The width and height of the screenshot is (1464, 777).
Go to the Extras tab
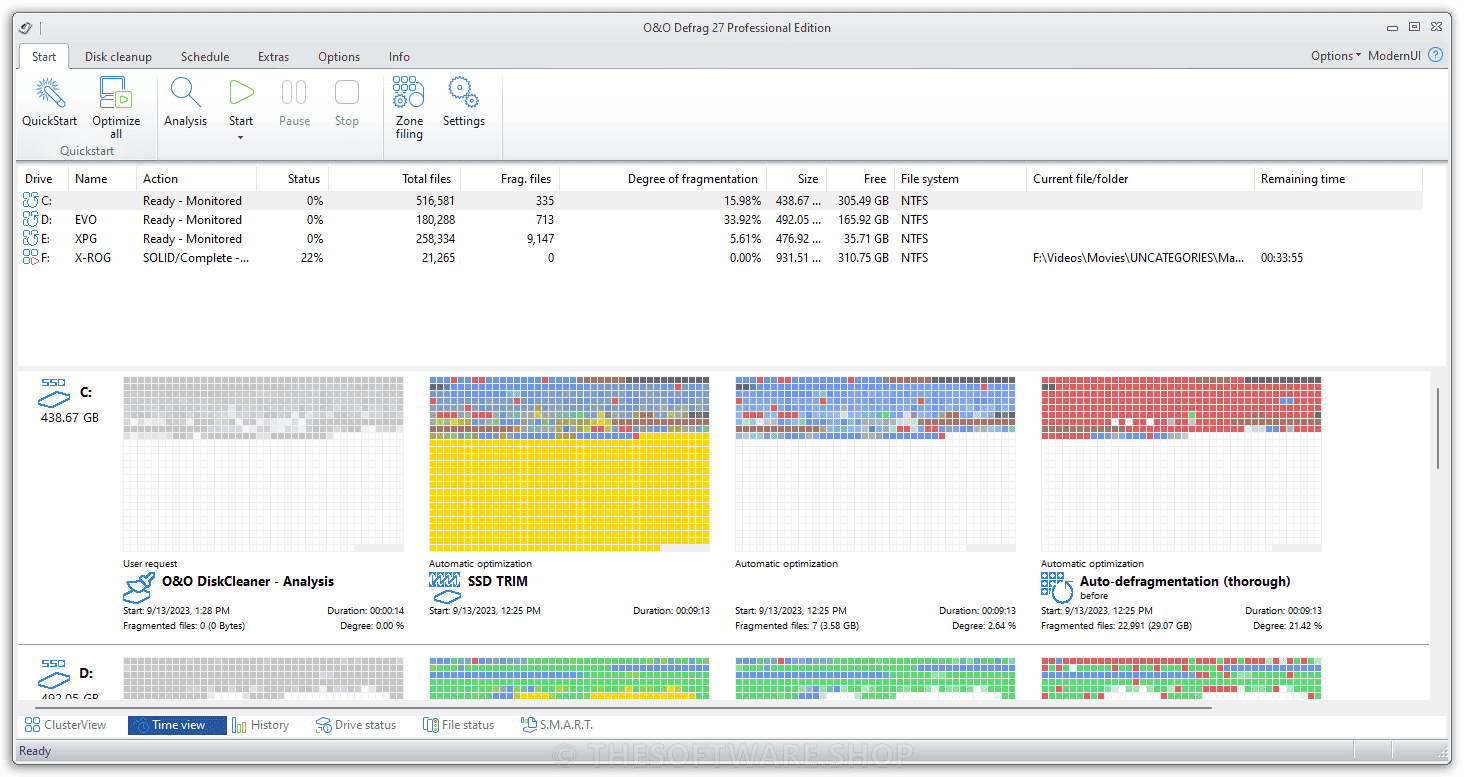point(273,57)
